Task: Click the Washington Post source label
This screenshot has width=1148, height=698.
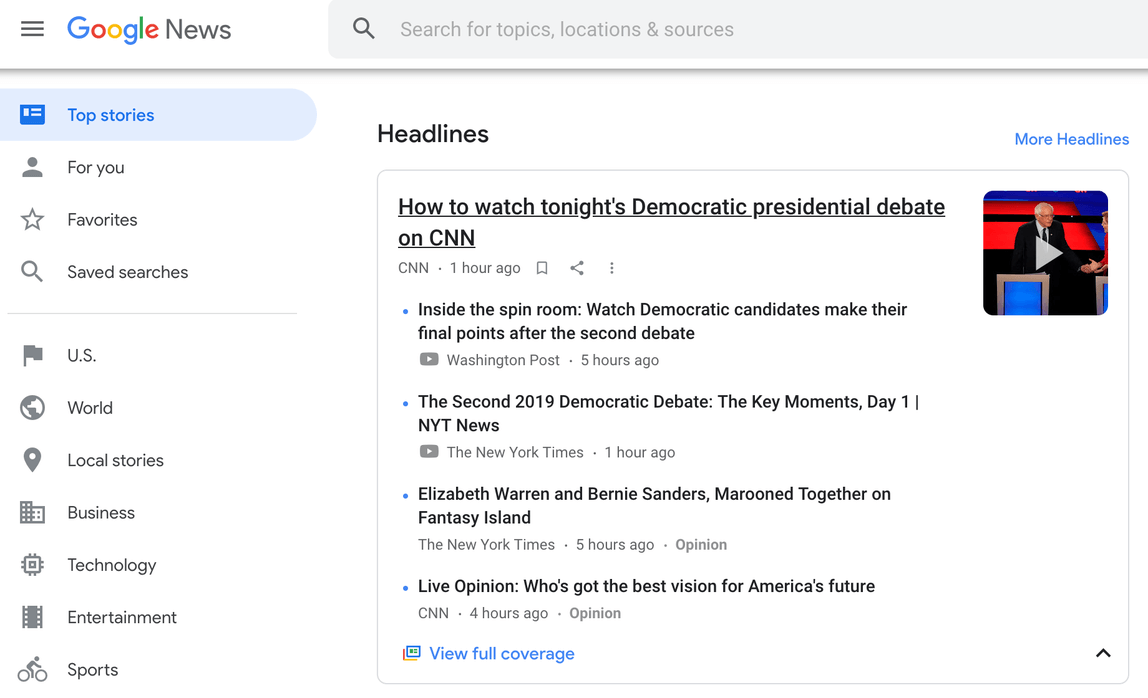Action: click(x=503, y=360)
